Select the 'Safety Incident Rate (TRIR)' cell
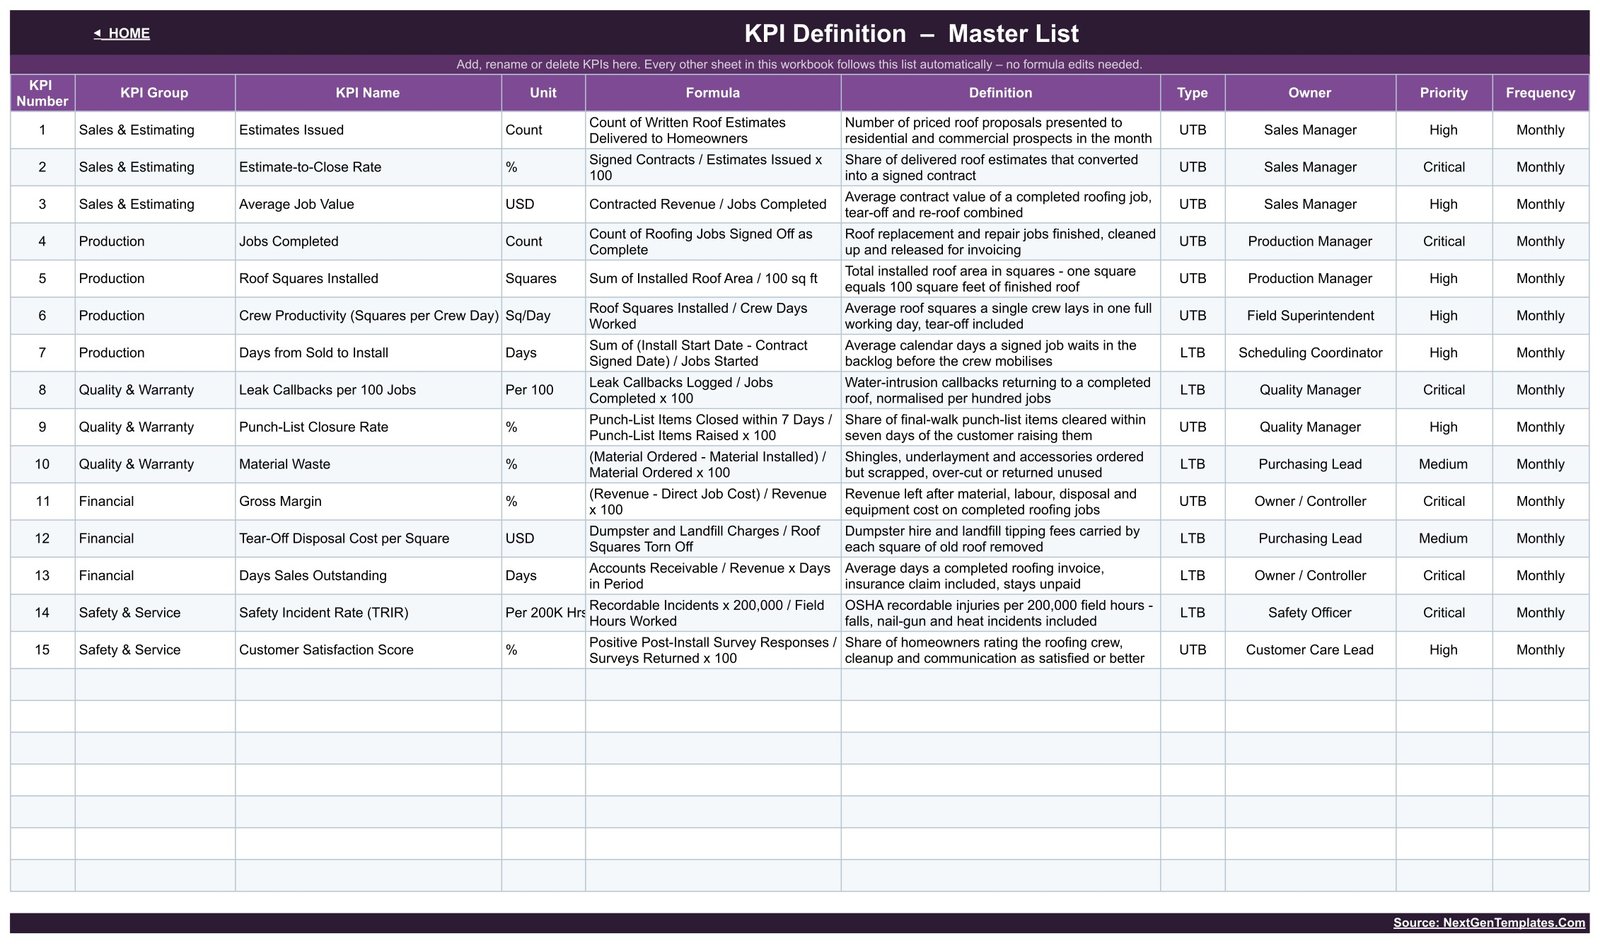The image size is (1600, 944). [x=368, y=612]
